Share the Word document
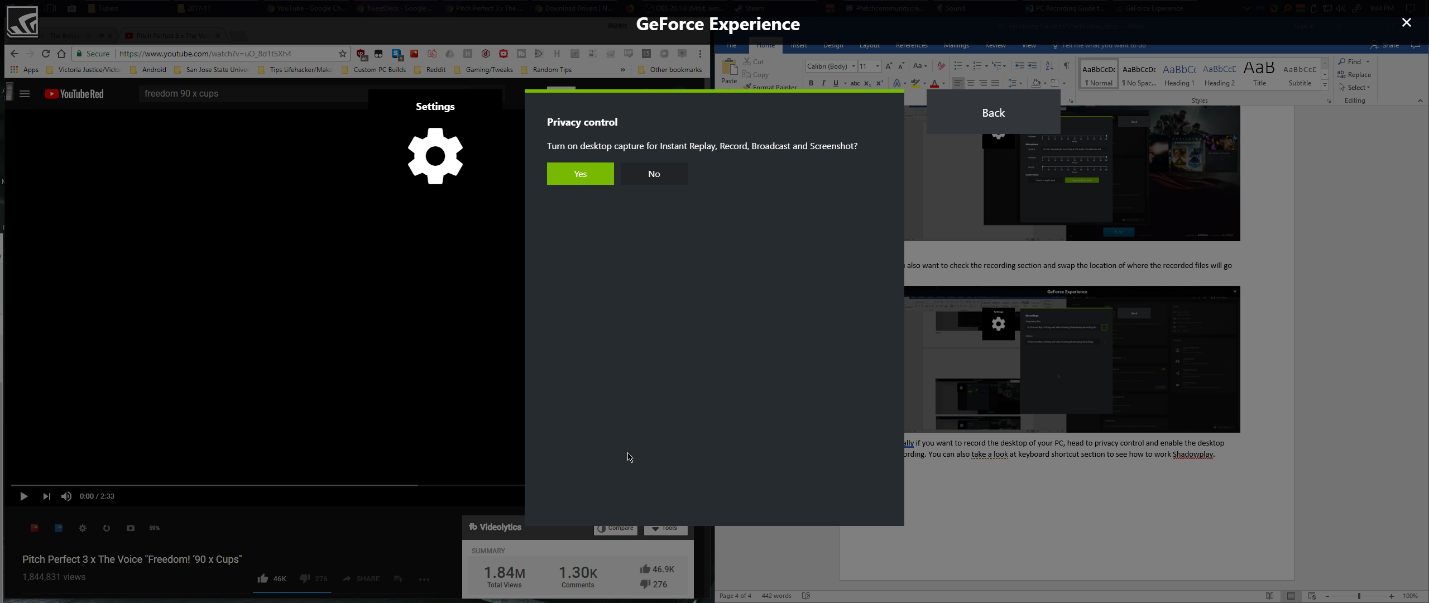 point(1384,45)
